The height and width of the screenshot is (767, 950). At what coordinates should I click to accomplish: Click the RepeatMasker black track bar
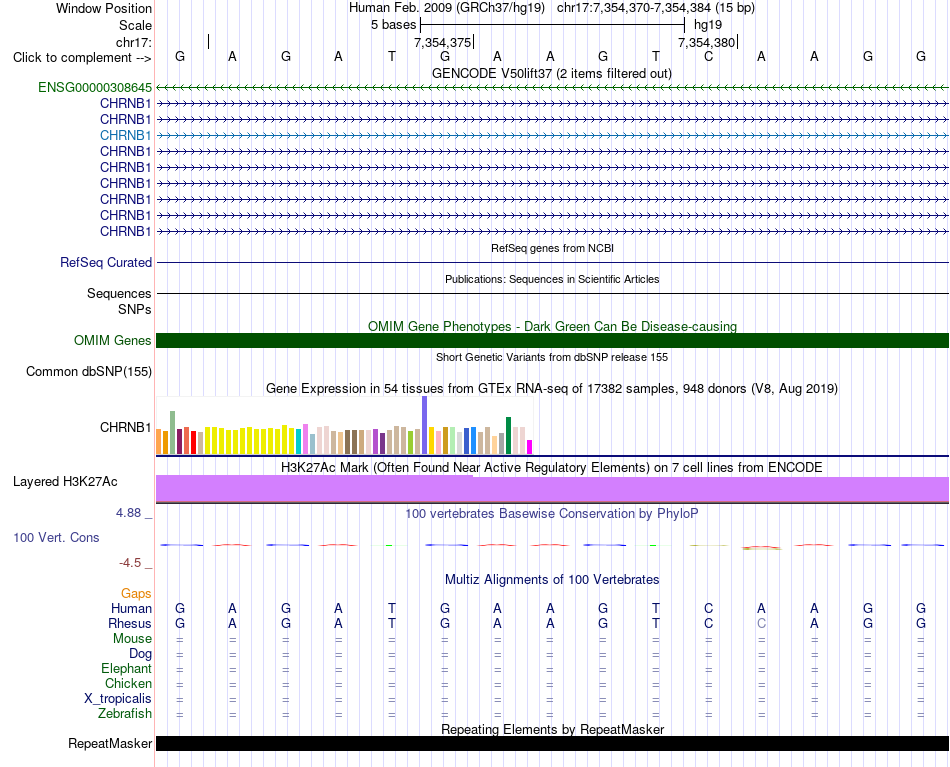pyautogui.click(x=552, y=743)
